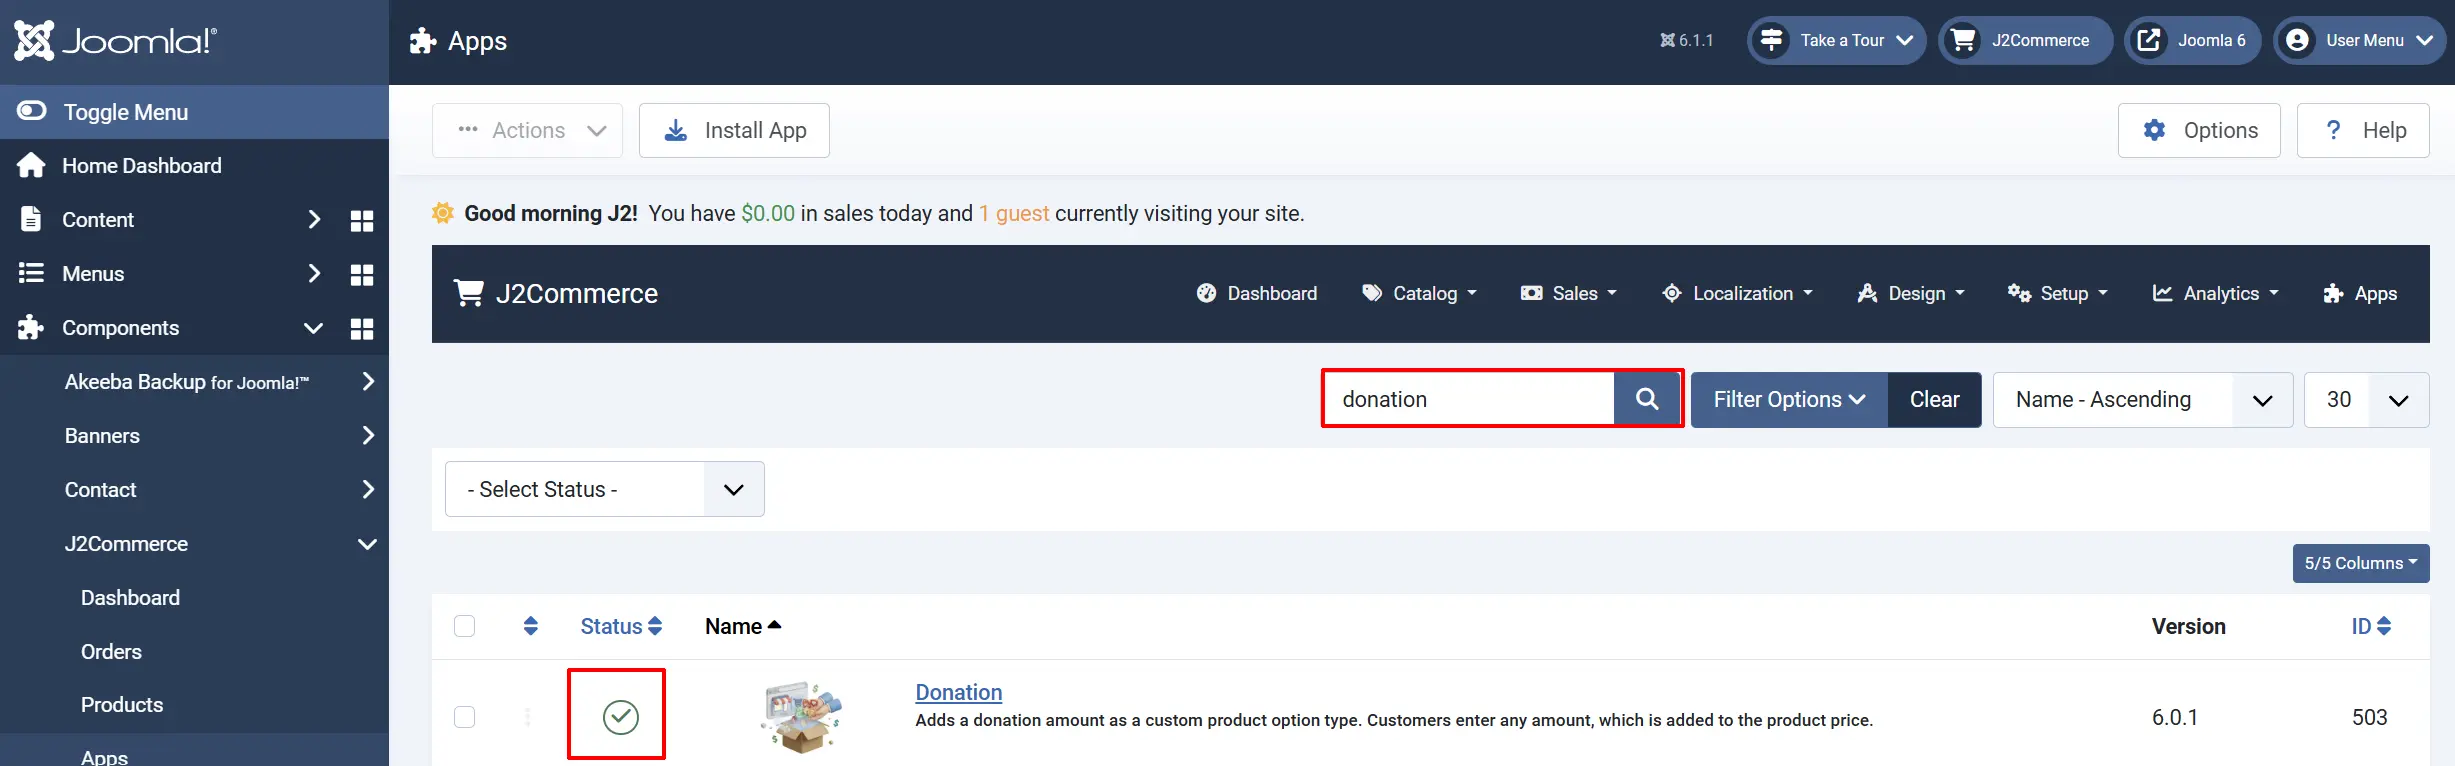This screenshot has height=766, width=2455.
Task: Toggle the sidebar menu
Action: [x=194, y=112]
